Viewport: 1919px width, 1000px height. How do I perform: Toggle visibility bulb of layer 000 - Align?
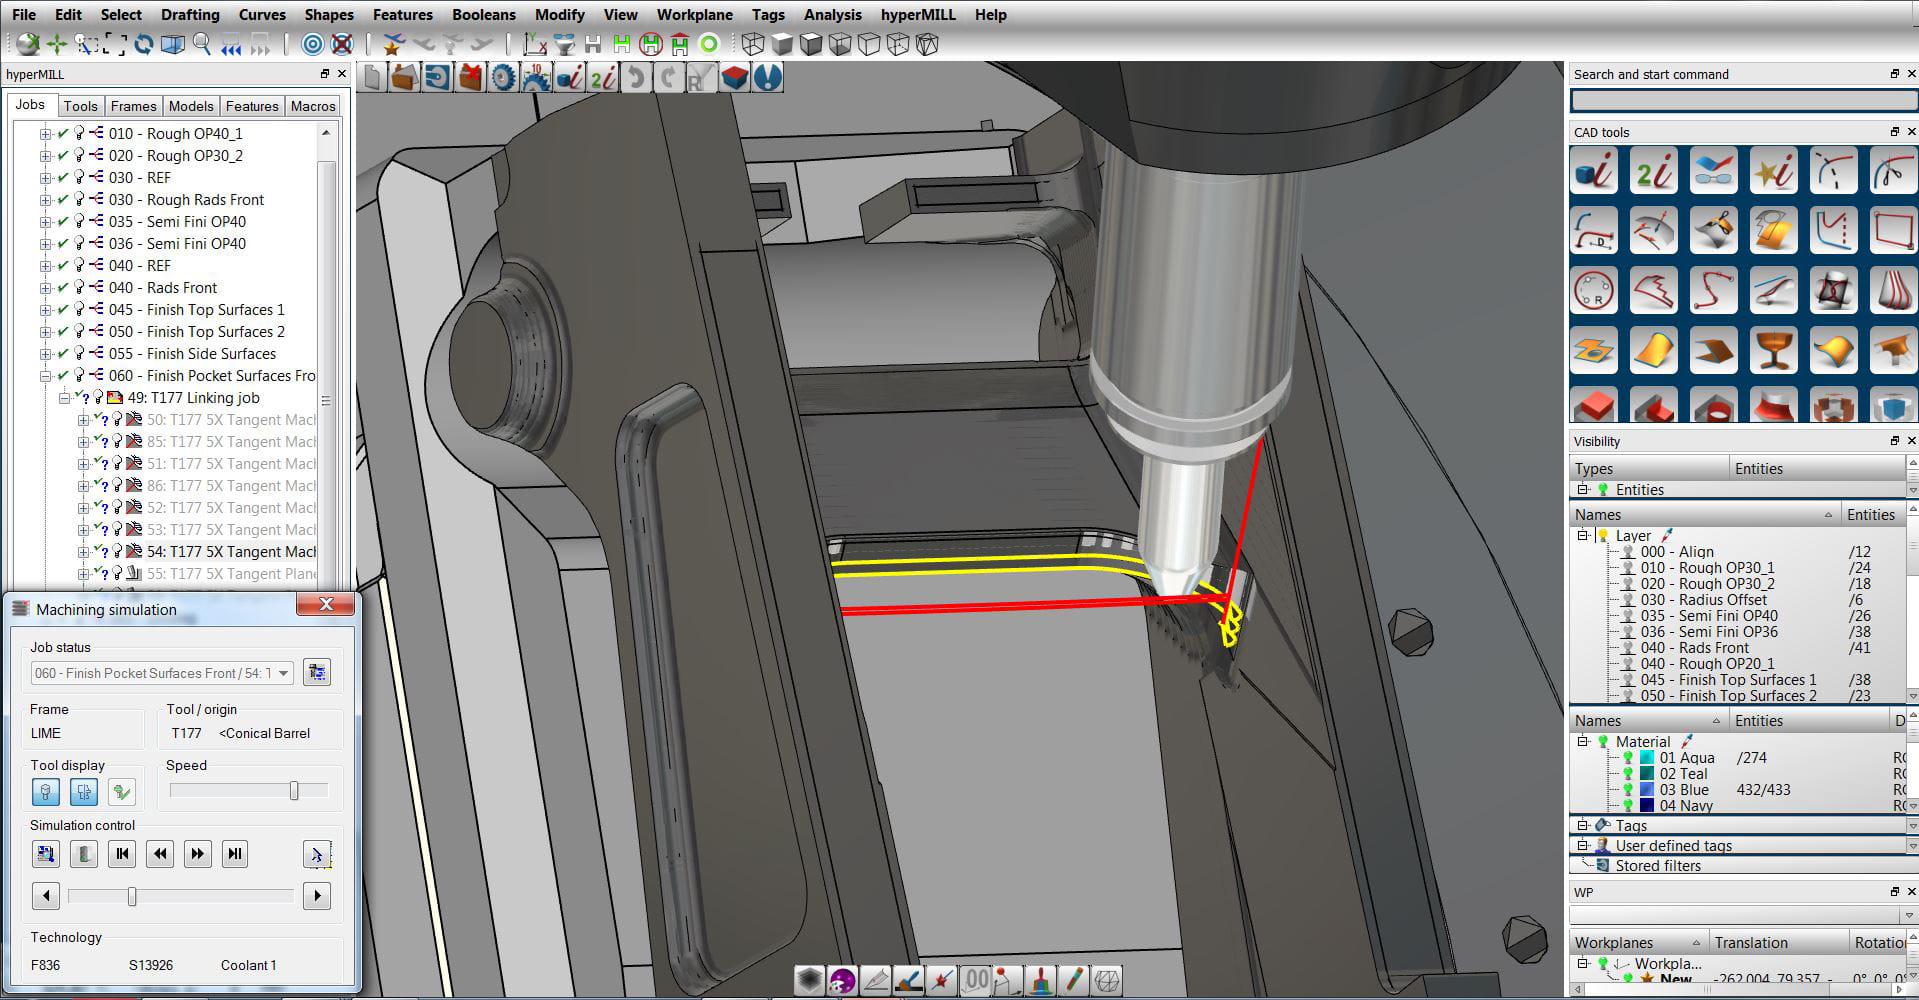click(1627, 552)
